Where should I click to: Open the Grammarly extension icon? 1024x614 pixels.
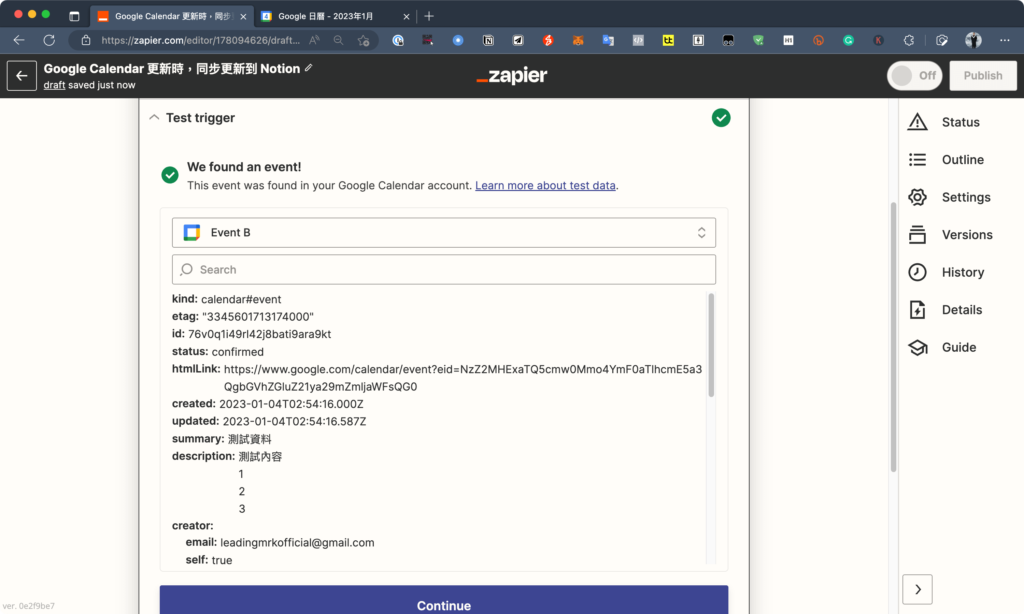tap(848, 40)
